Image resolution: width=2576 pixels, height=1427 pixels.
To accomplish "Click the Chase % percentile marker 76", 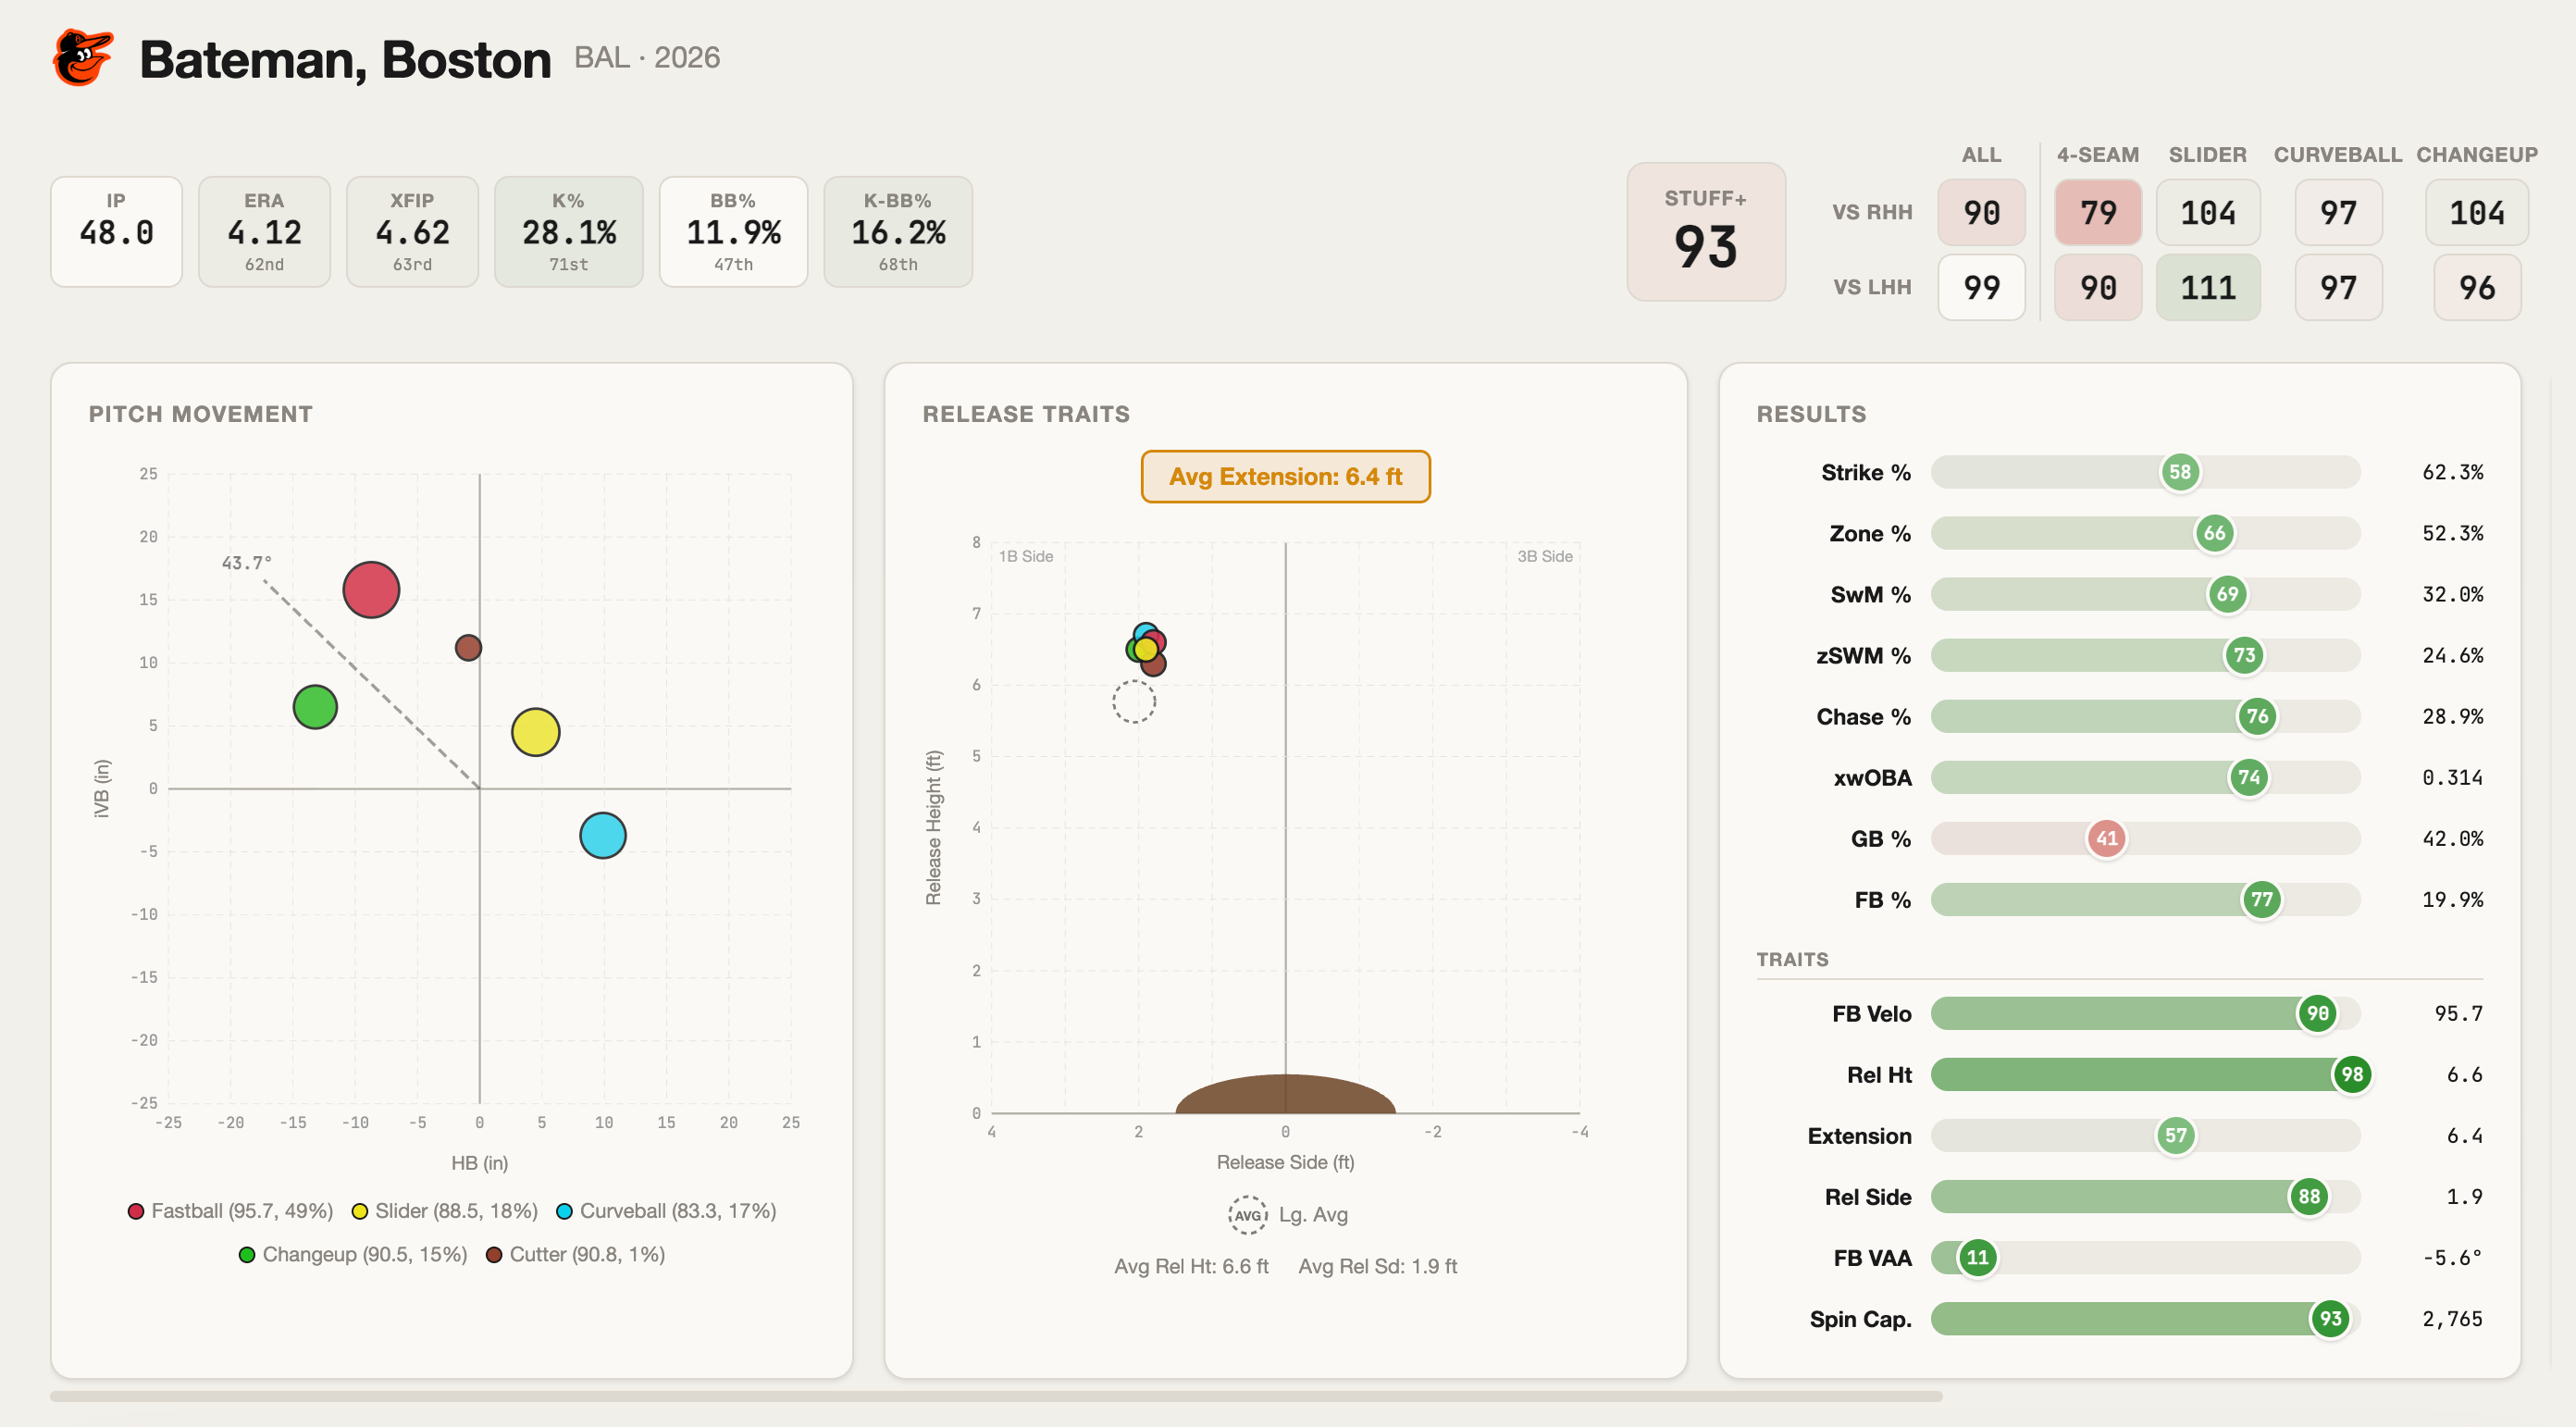I will (x=2257, y=716).
